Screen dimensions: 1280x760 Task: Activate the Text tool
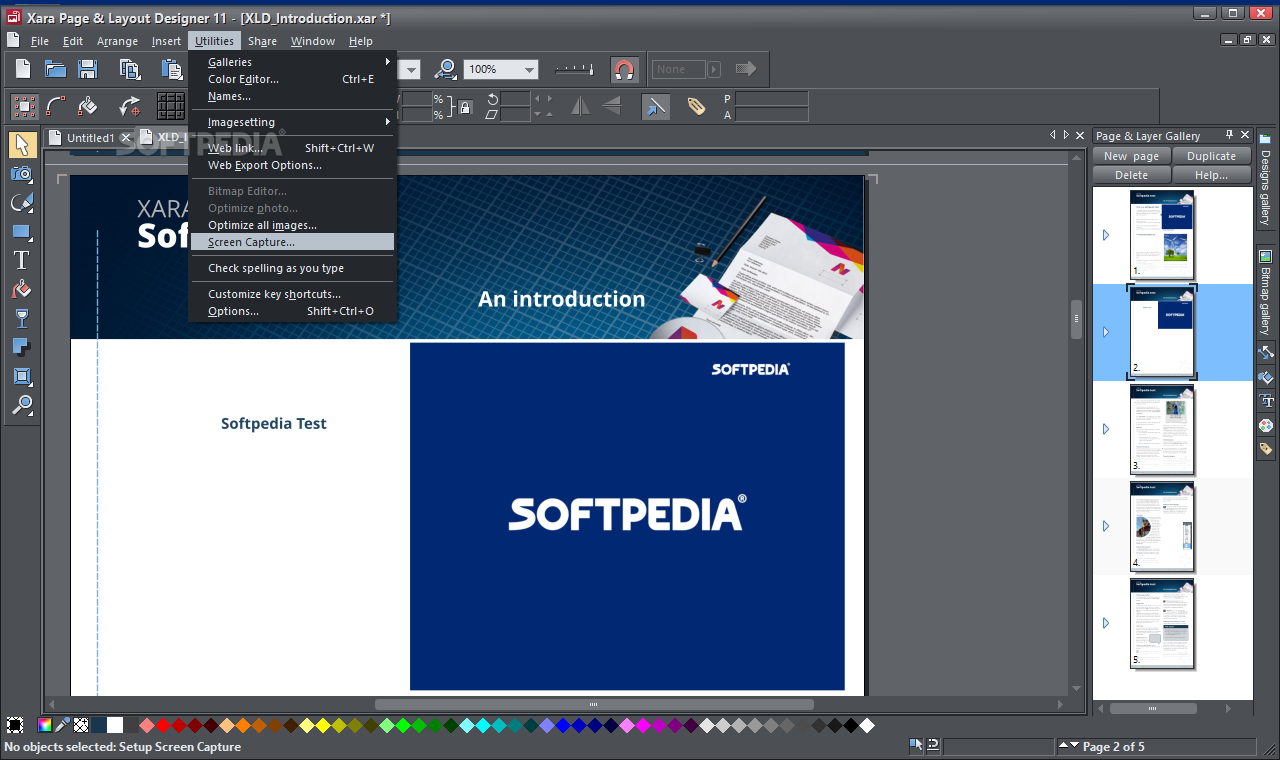(22, 260)
